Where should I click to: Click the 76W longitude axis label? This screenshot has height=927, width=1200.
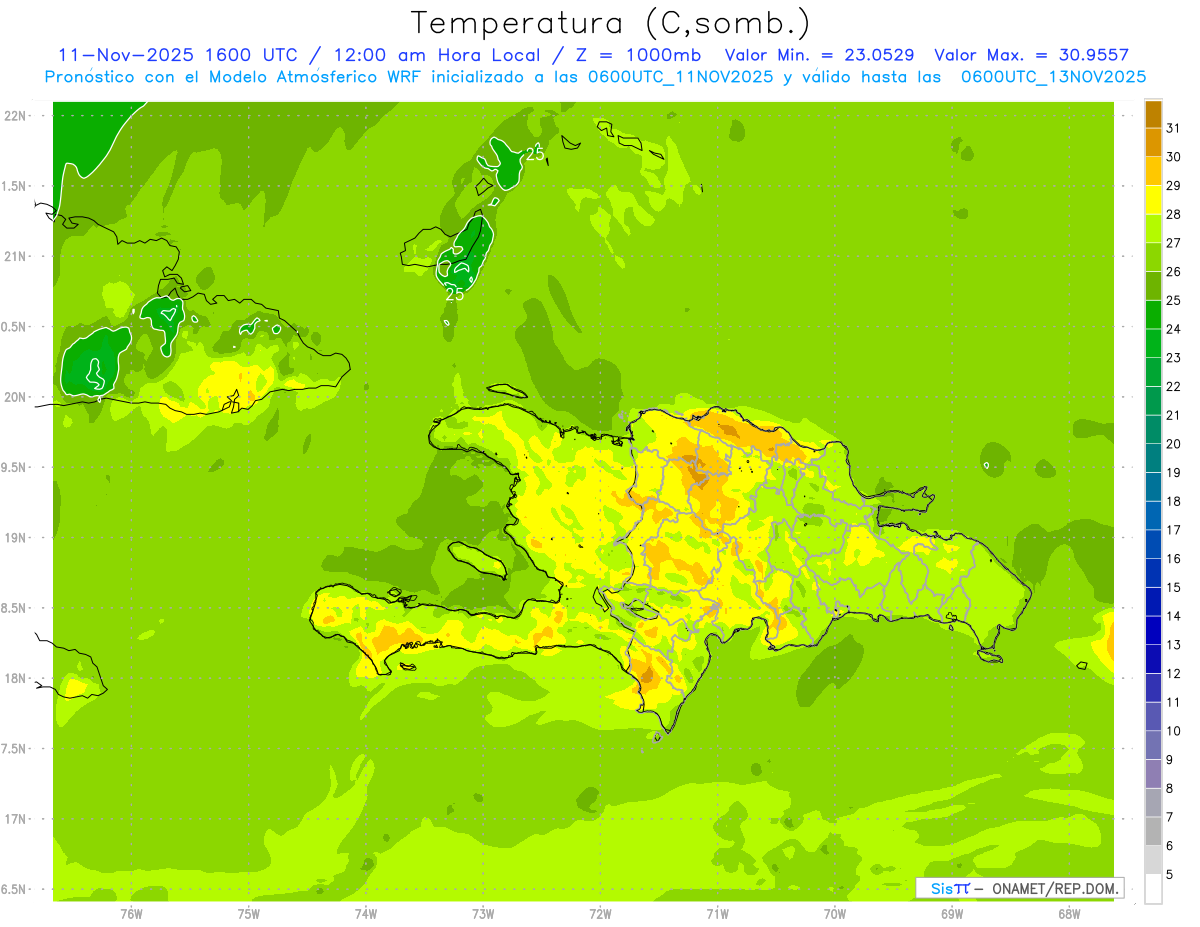click(x=131, y=913)
